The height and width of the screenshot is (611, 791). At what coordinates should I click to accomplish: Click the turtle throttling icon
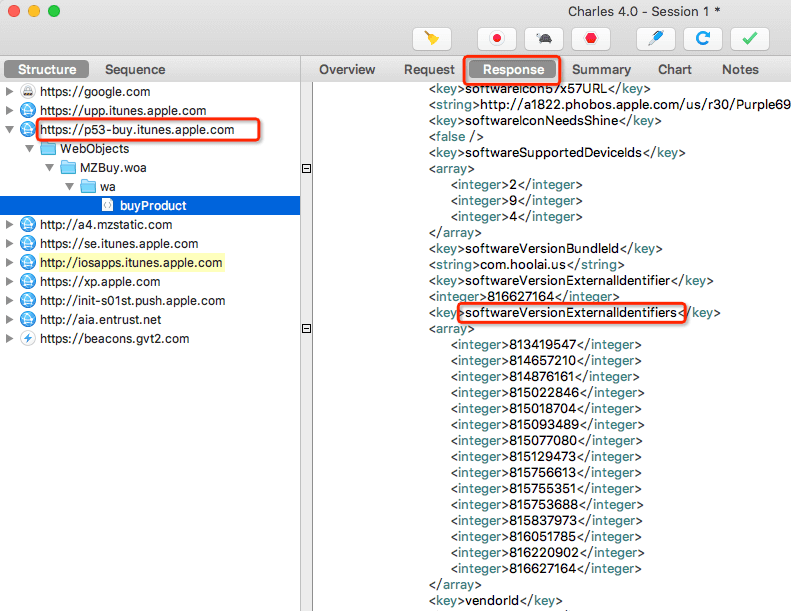[x=543, y=39]
